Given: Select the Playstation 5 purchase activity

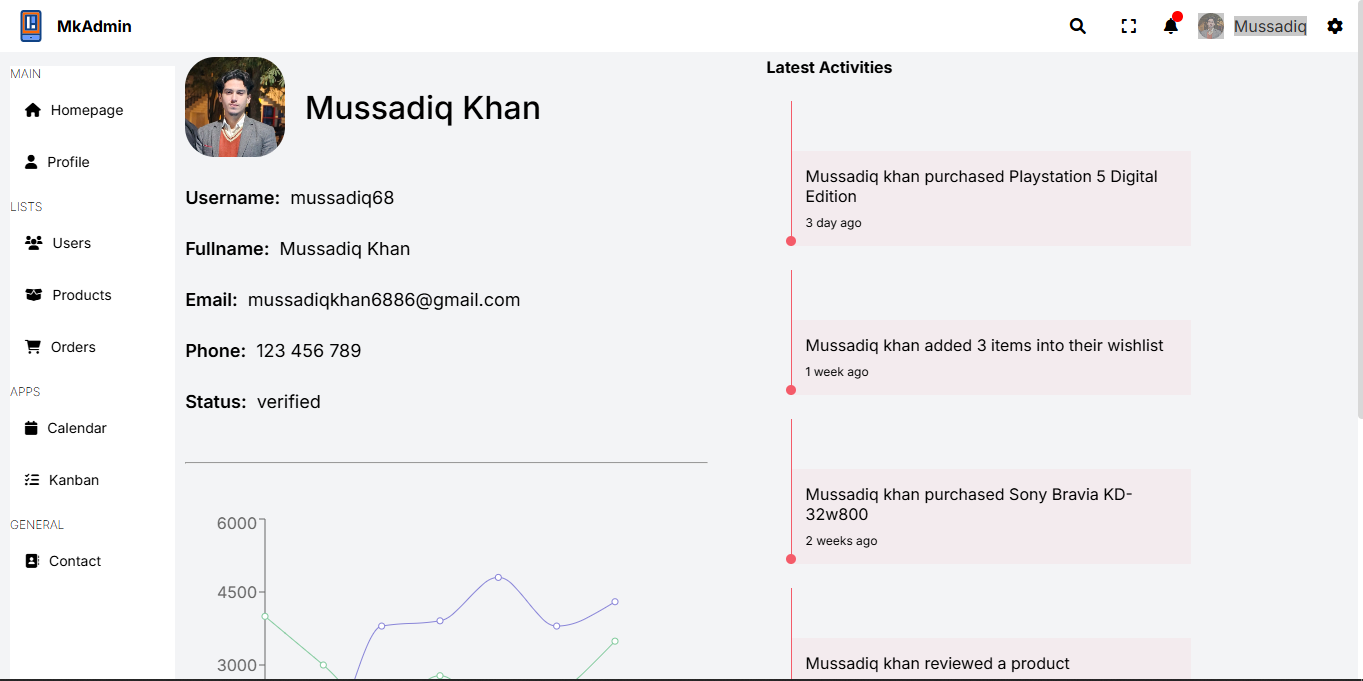Looking at the screenshot, I should point(991,198).
